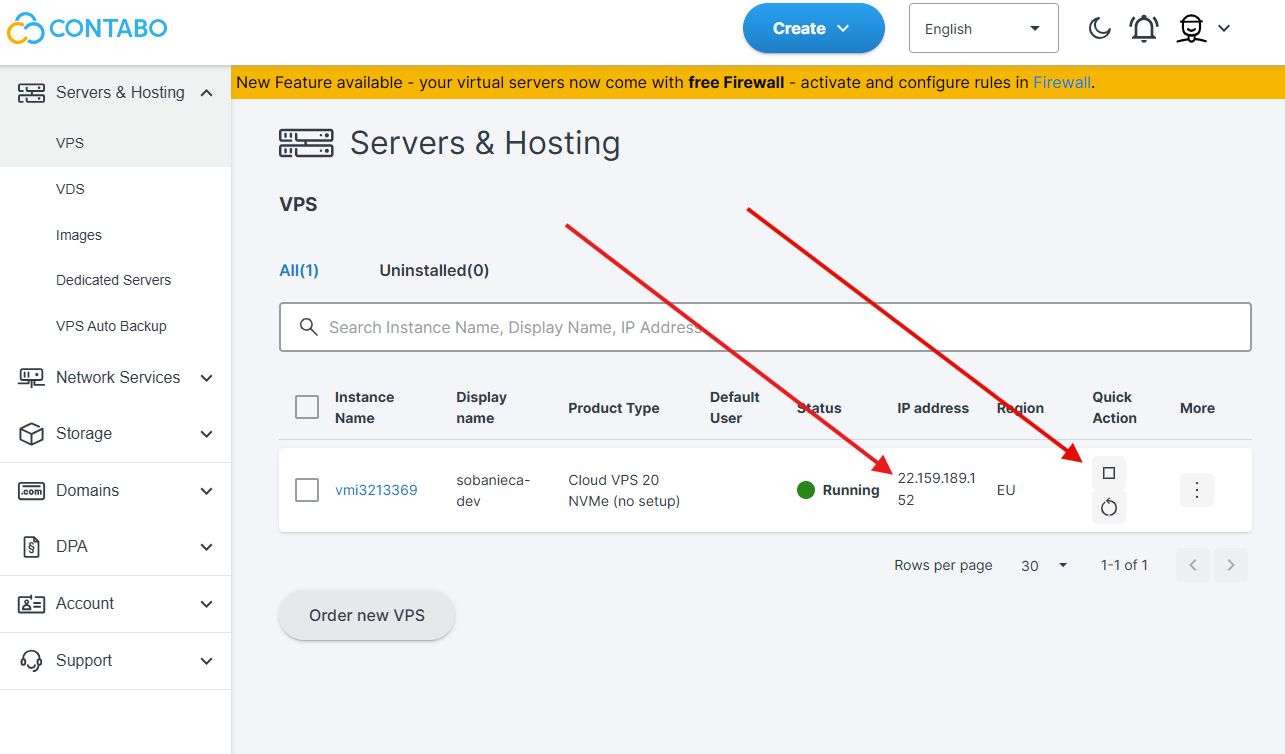Screen dimensions: 1285x754
Task: Expand Domains section
Action: click(x=207, y=491)
